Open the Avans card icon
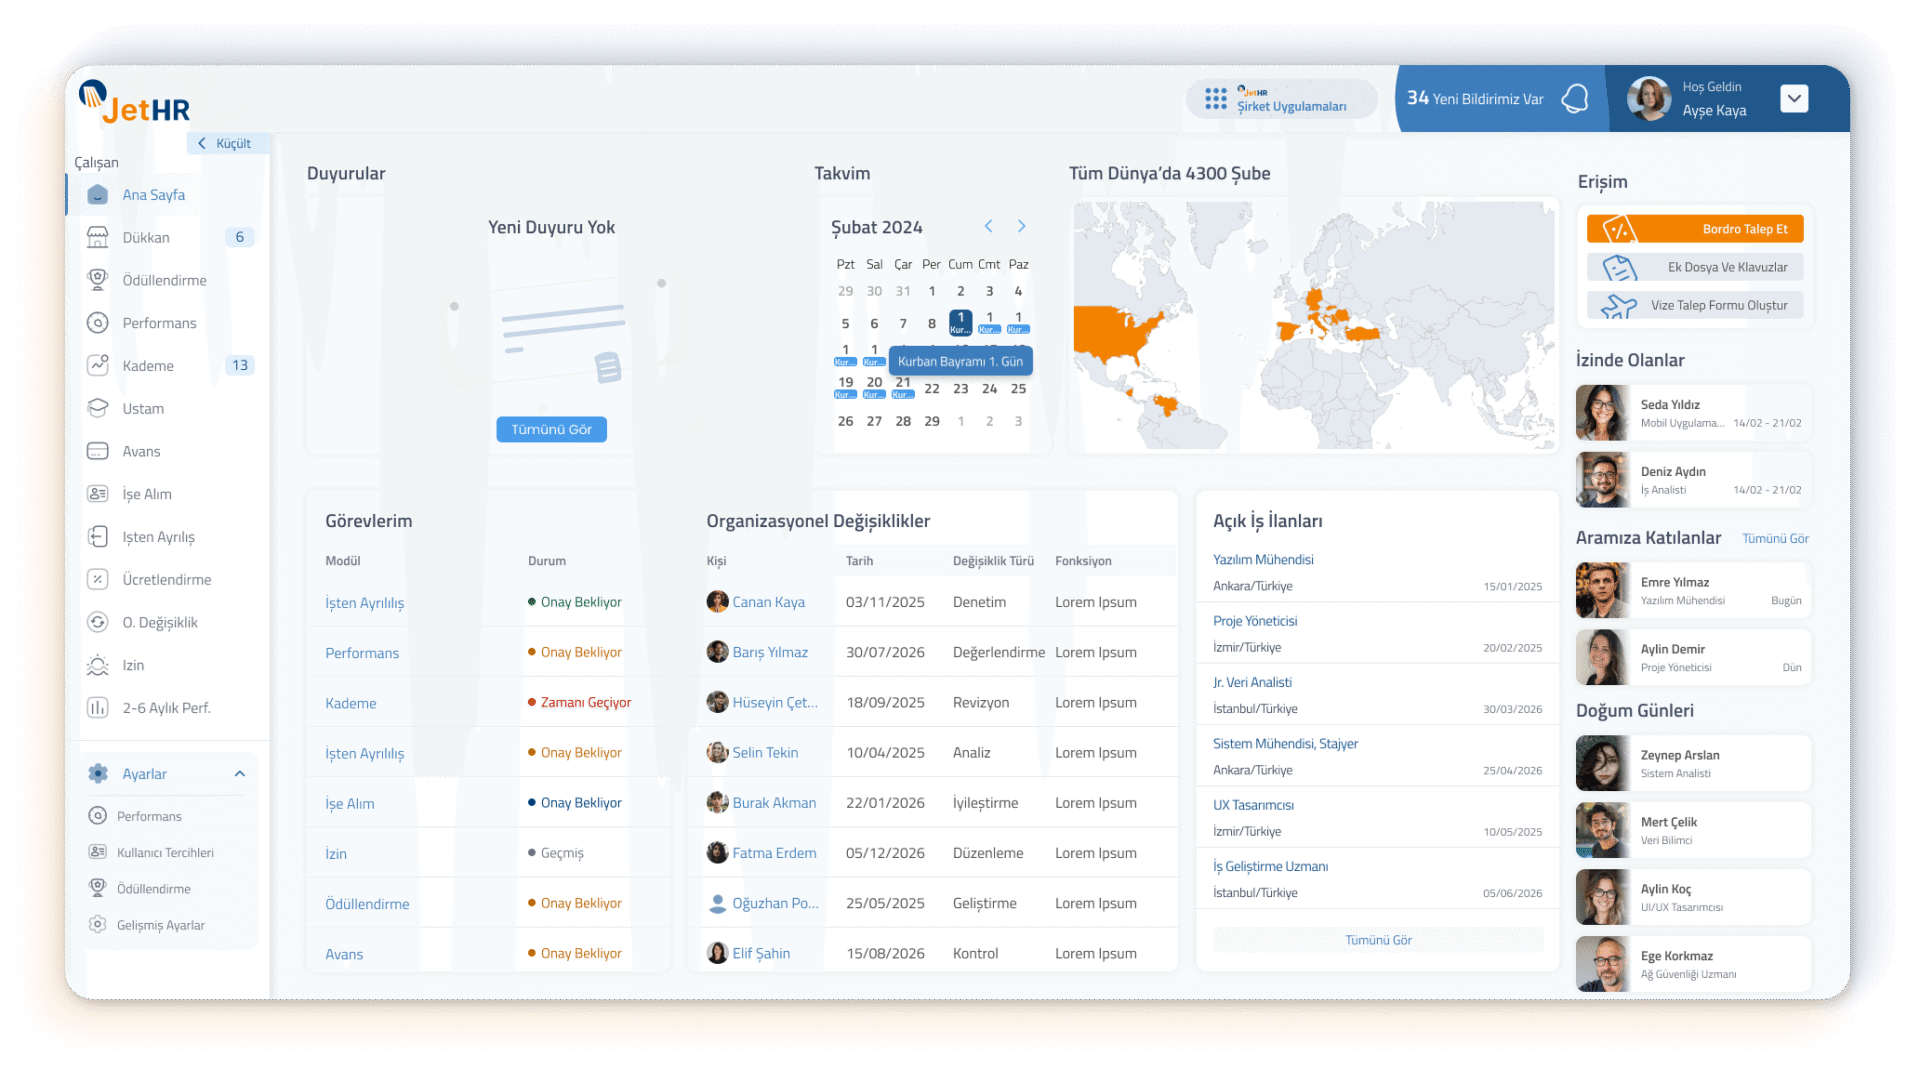The height and width of the screenshot is (1069, 1920). click(97, 451)
